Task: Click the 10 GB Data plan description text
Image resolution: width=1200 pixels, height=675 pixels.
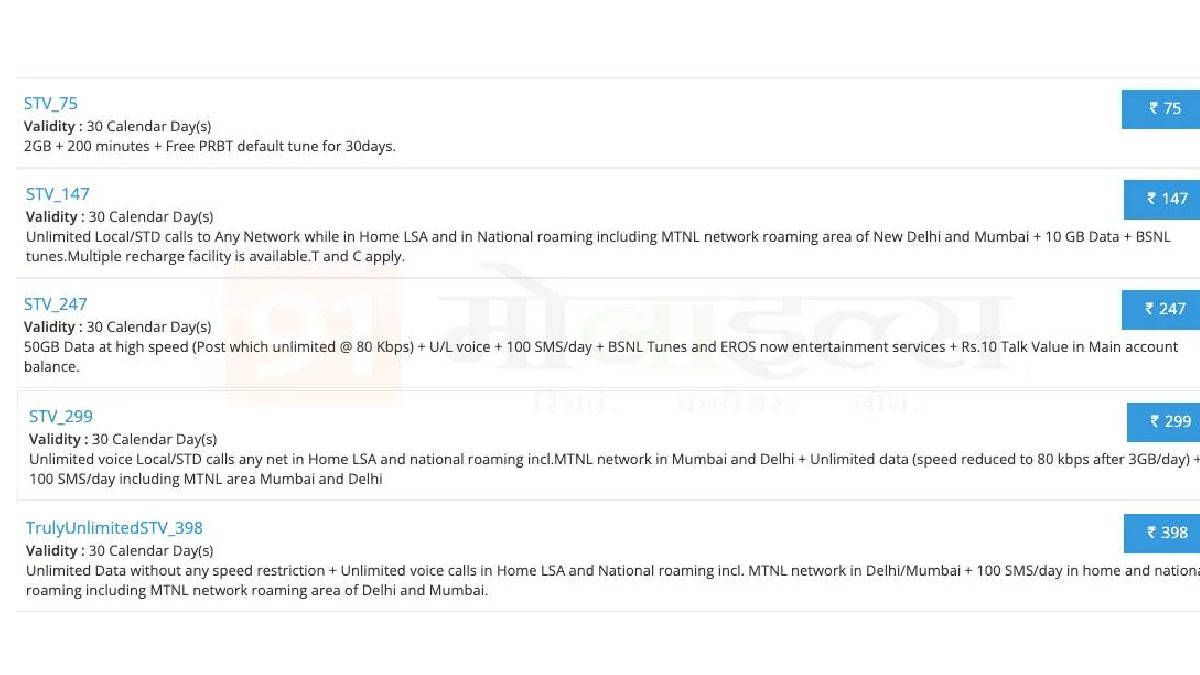Action: pos(598,247)
